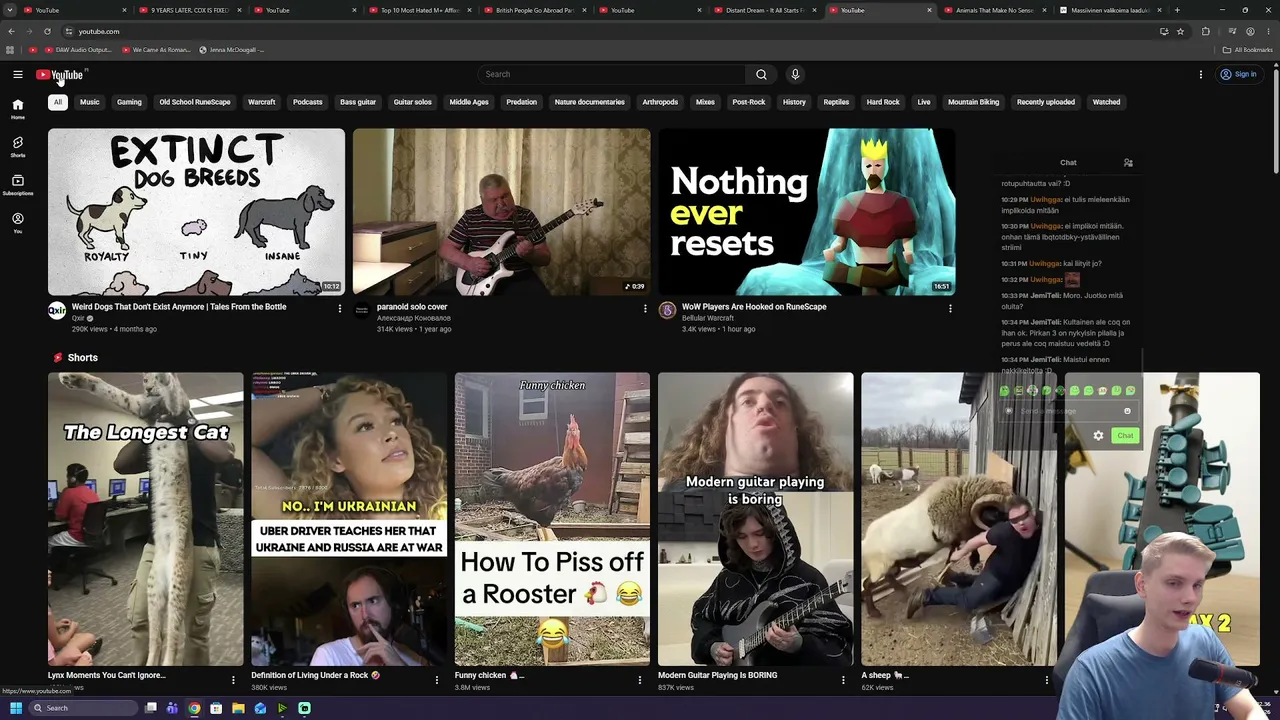Open the You section in the sidebar
This screenshot has width=1280, height=720.
click(x=18, y=223)
